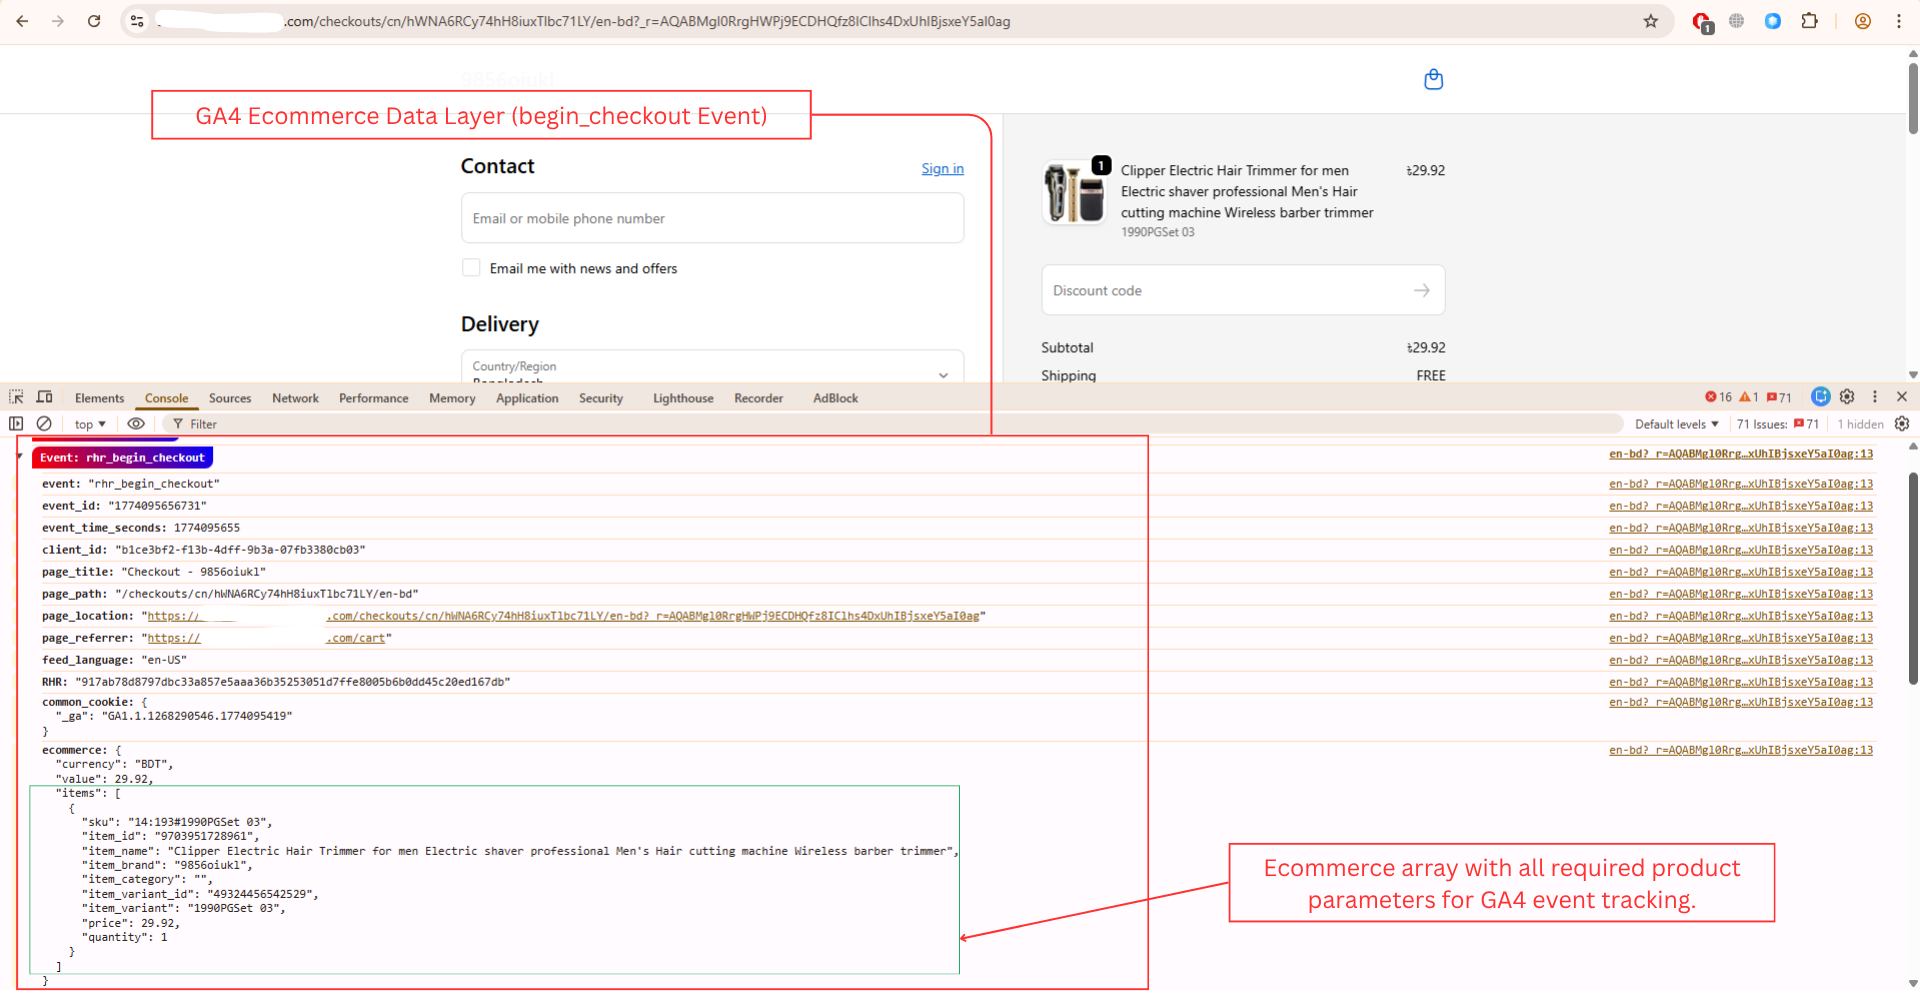Open the blue circle extension icon
This screenshot has height=1000, width=1920.
pos(1772,21)
